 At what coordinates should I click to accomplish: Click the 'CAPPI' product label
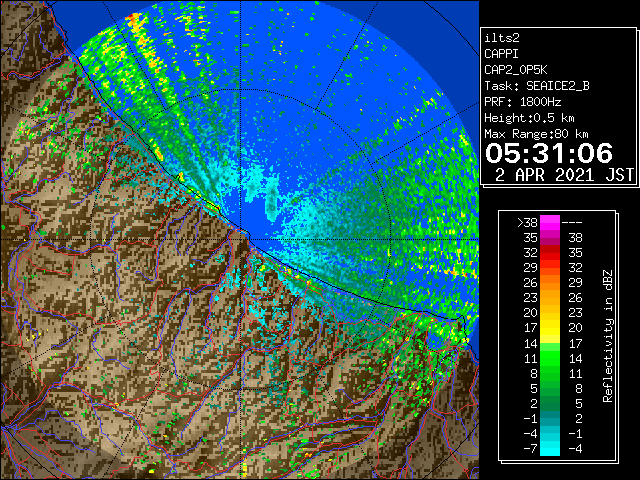point(501,54)
